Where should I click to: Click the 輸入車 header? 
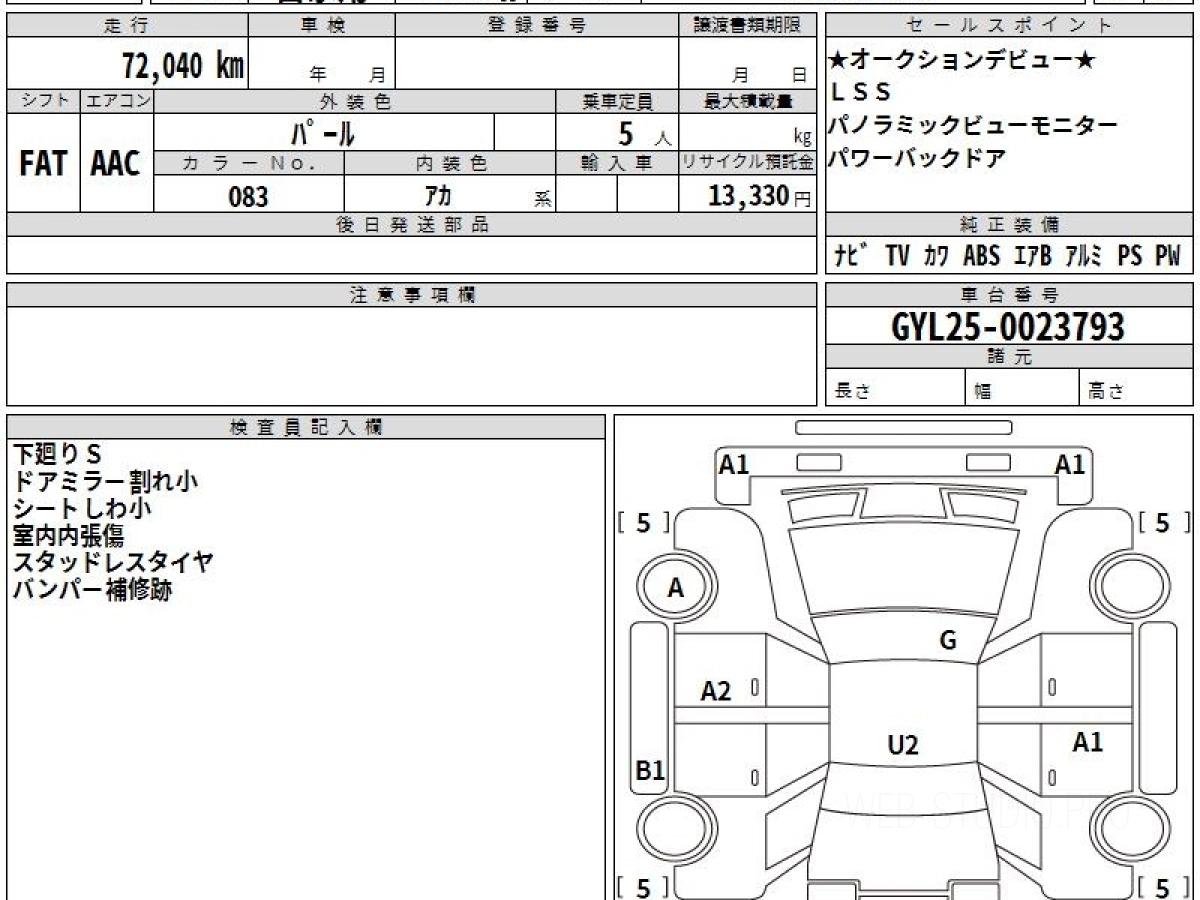pyautogui.click(x=617, y=163)
